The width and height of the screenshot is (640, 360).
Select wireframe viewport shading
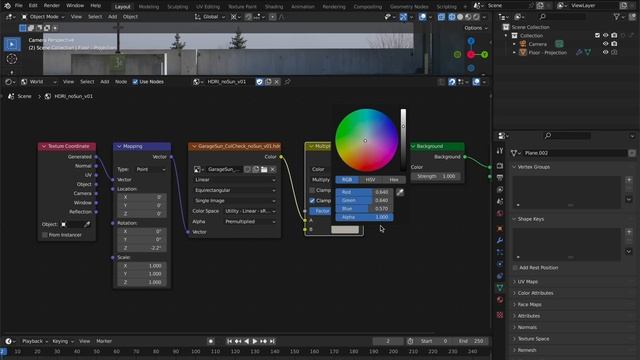click(x=452, y=17)
